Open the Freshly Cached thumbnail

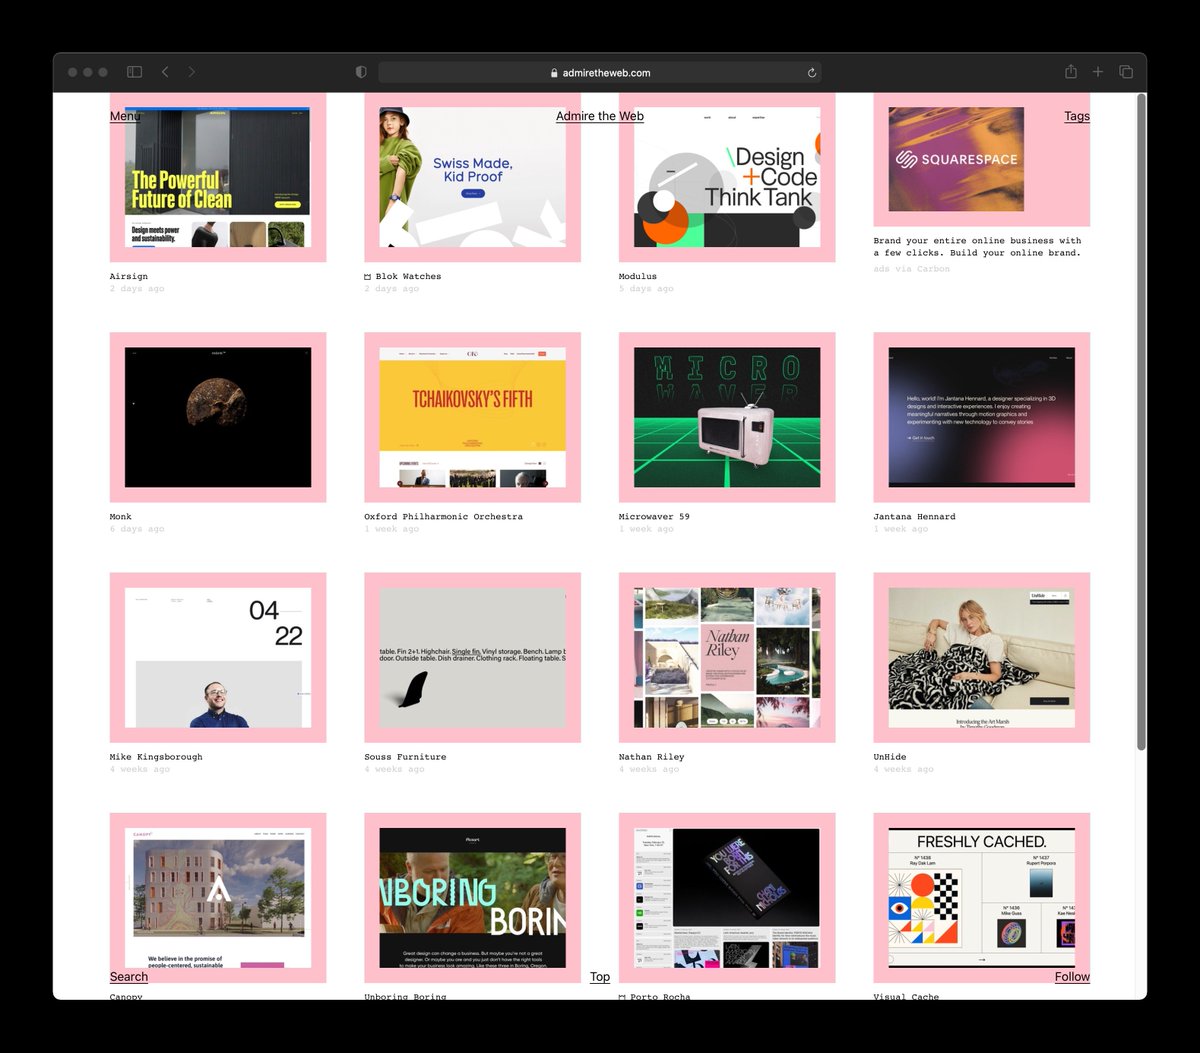(982, 897)
